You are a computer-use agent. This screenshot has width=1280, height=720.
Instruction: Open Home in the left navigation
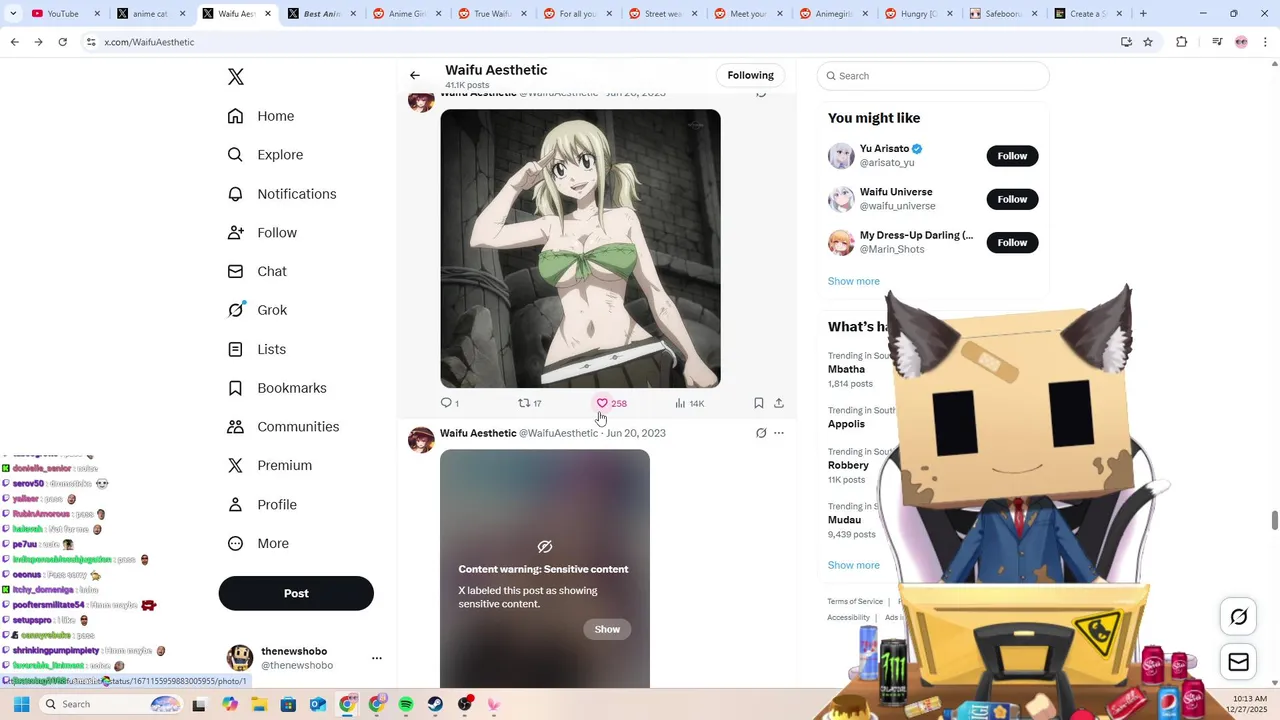[x=261, y=116]
